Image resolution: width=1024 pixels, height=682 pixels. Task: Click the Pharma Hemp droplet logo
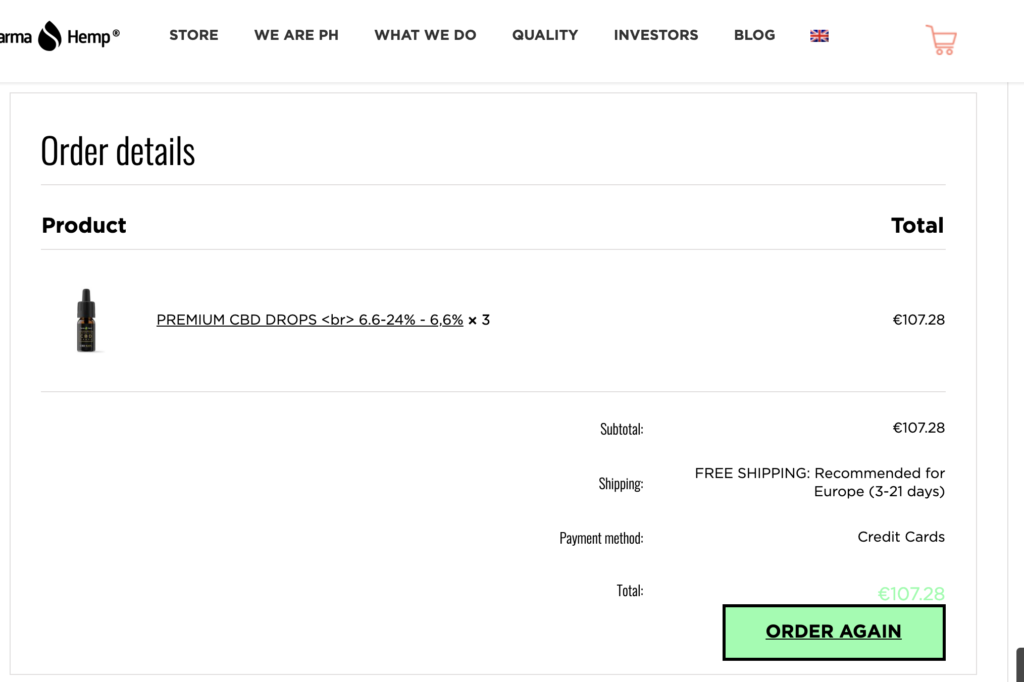point(50,36)
